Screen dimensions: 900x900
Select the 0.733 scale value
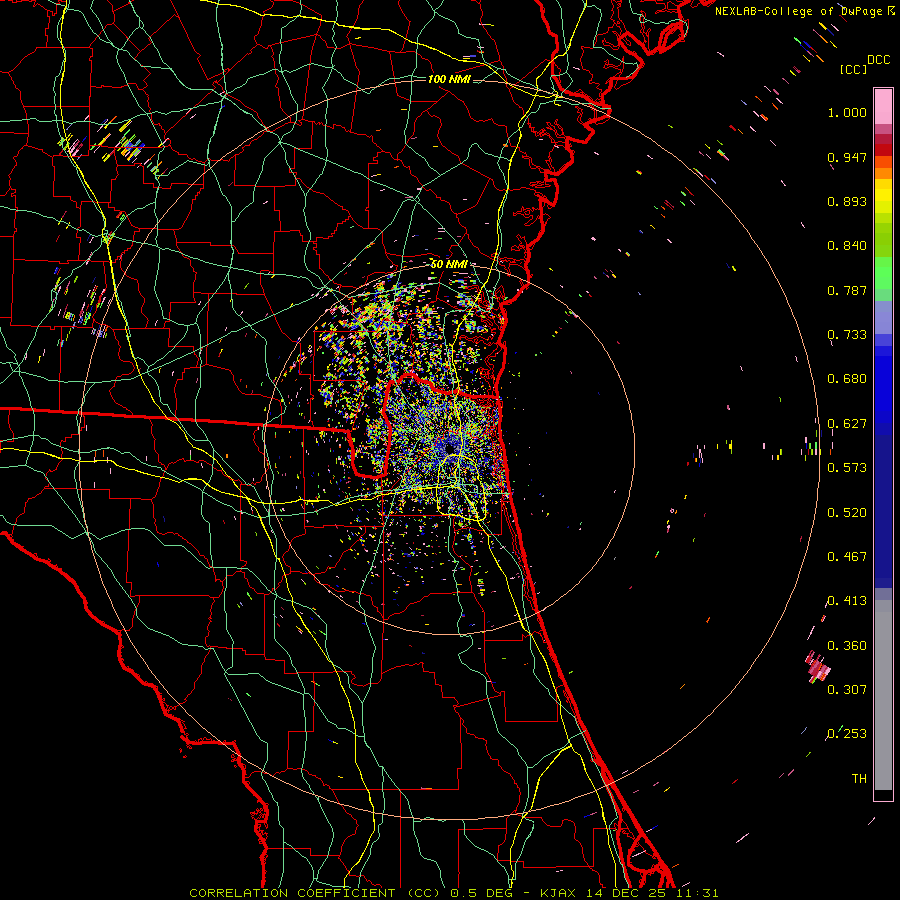pos(847,335)
